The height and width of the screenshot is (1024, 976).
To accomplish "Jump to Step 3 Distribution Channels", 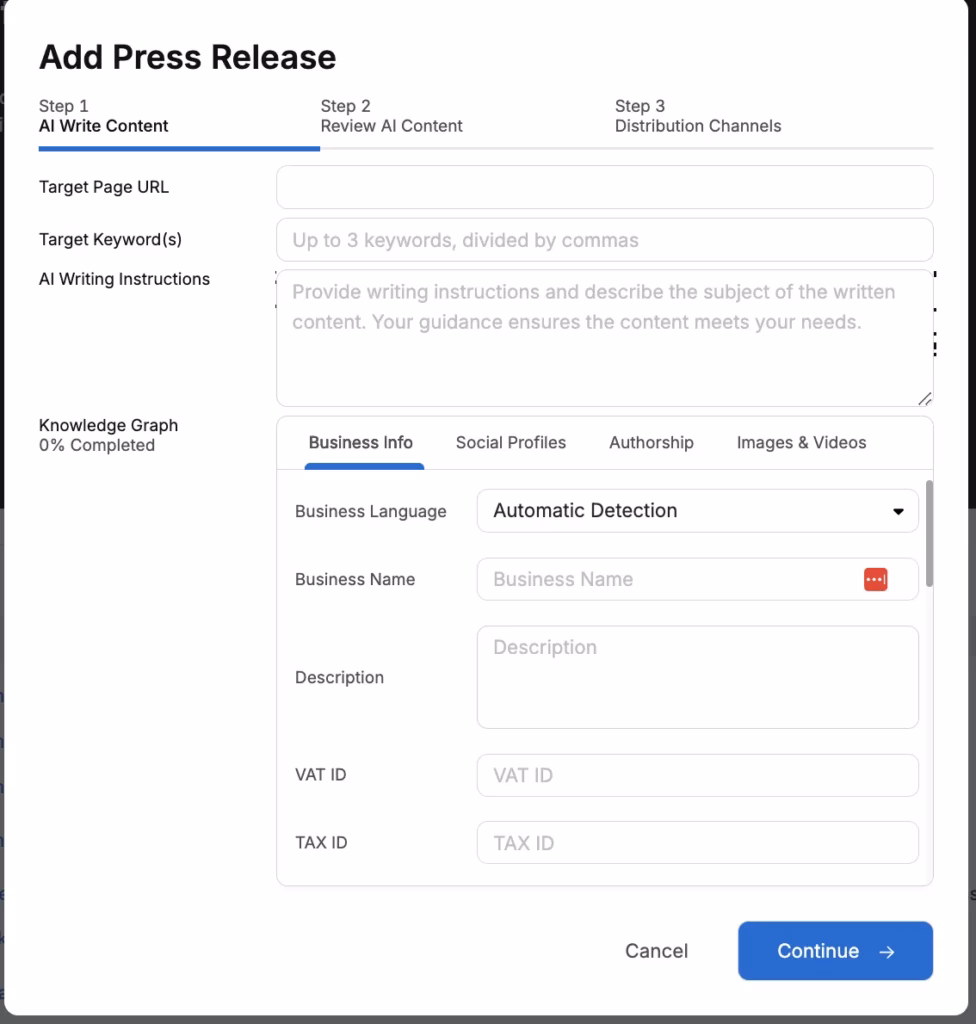I will tap(697, 116).
